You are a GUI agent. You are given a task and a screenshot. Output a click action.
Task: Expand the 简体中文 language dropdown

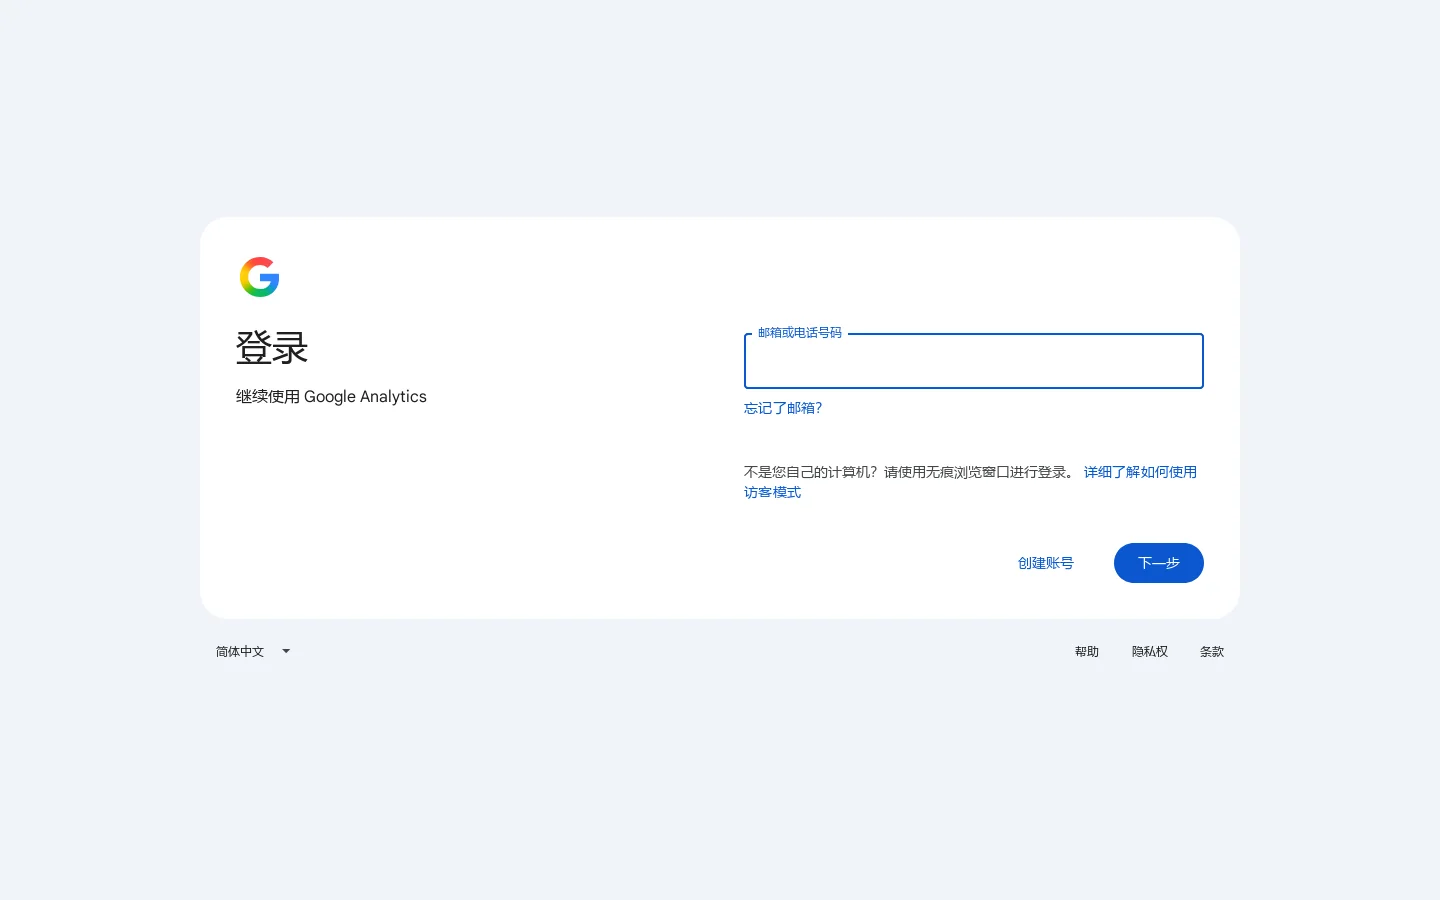(253, 651)
